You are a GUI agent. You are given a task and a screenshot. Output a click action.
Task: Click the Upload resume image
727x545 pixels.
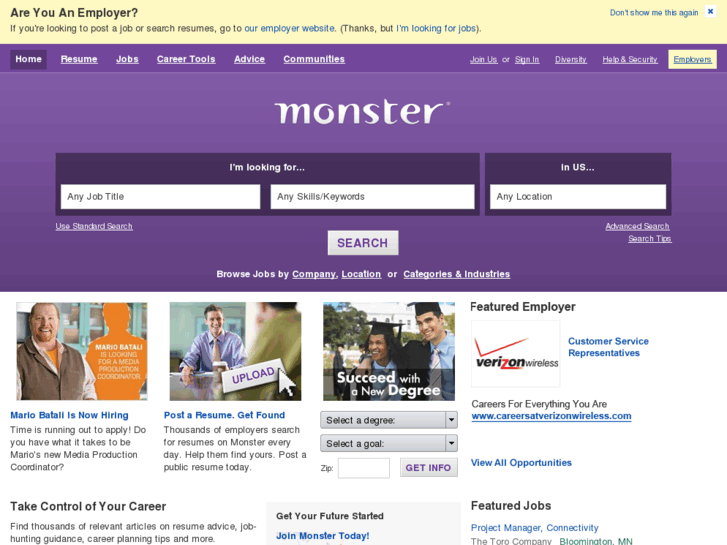pyautogui.click(x=235, y=351)
